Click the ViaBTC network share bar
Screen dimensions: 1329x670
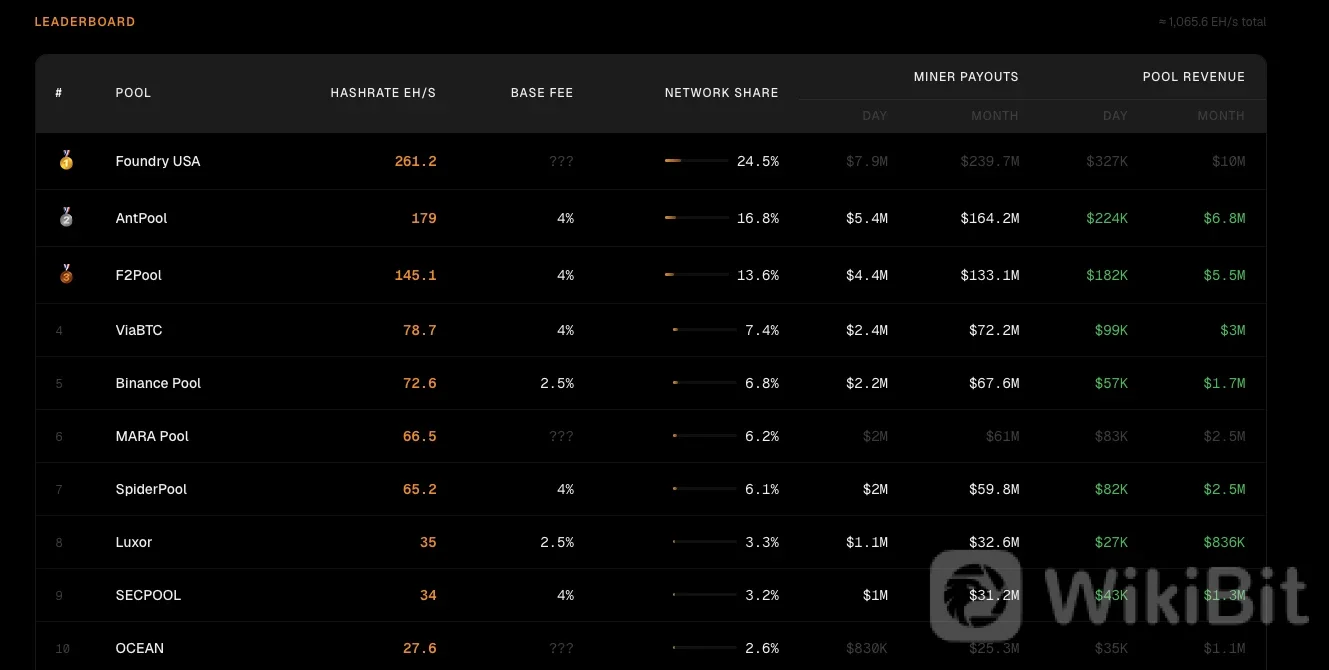705,330
